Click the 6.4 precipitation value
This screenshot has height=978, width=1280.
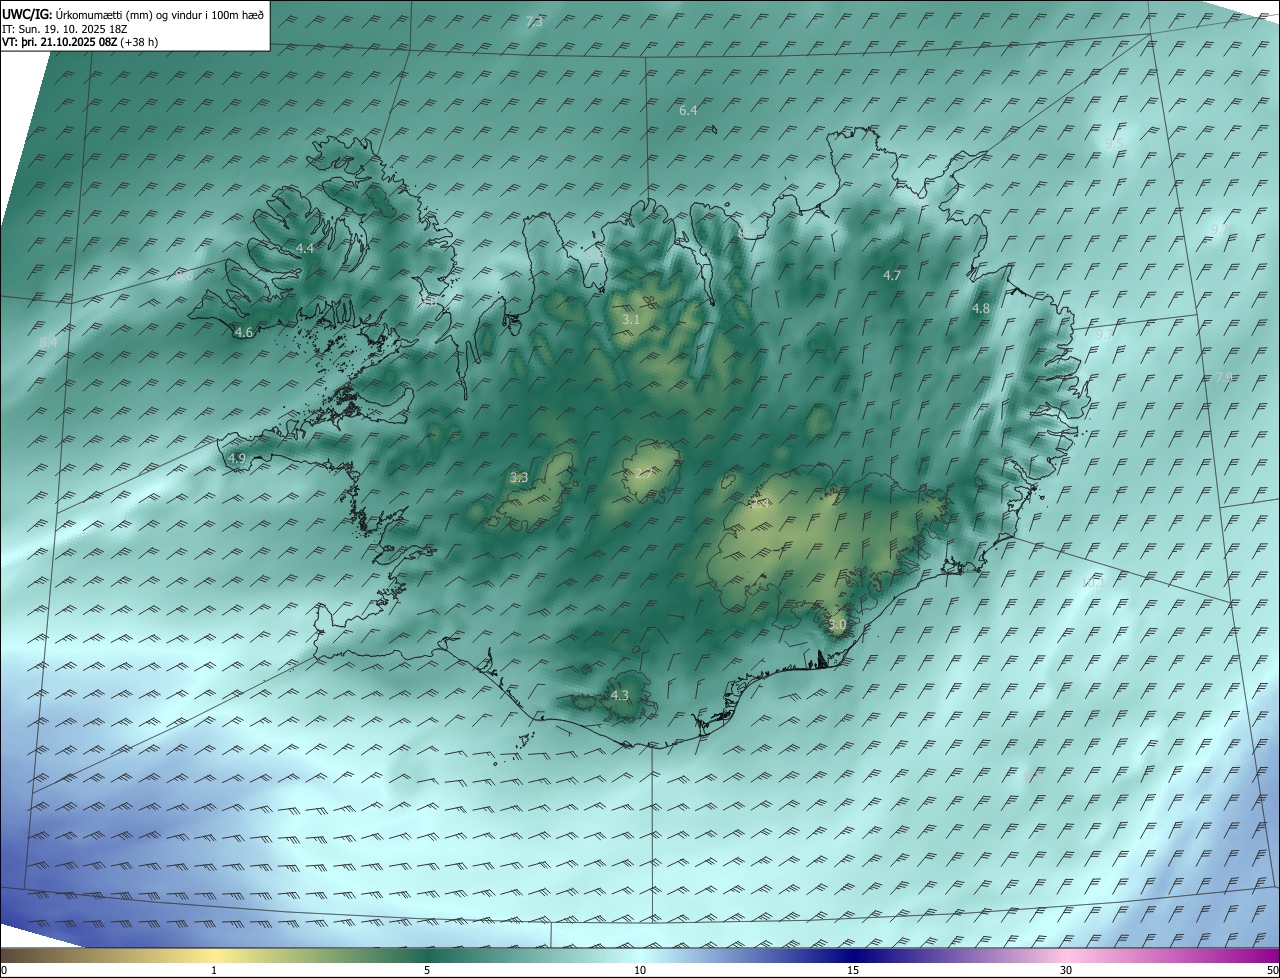(x=688, y=111)
